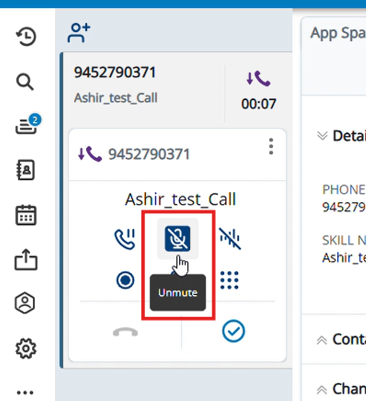Click the 00:07 call timer
The height and width of the screenshot is (401, 366).
(x=259, y=104)
